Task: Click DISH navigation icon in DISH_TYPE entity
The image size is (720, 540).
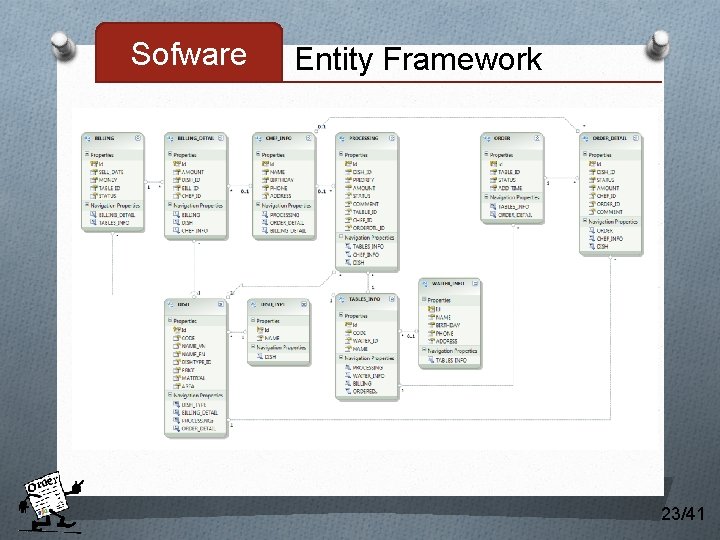Action: pyautogui.click(x=260, y=356)
